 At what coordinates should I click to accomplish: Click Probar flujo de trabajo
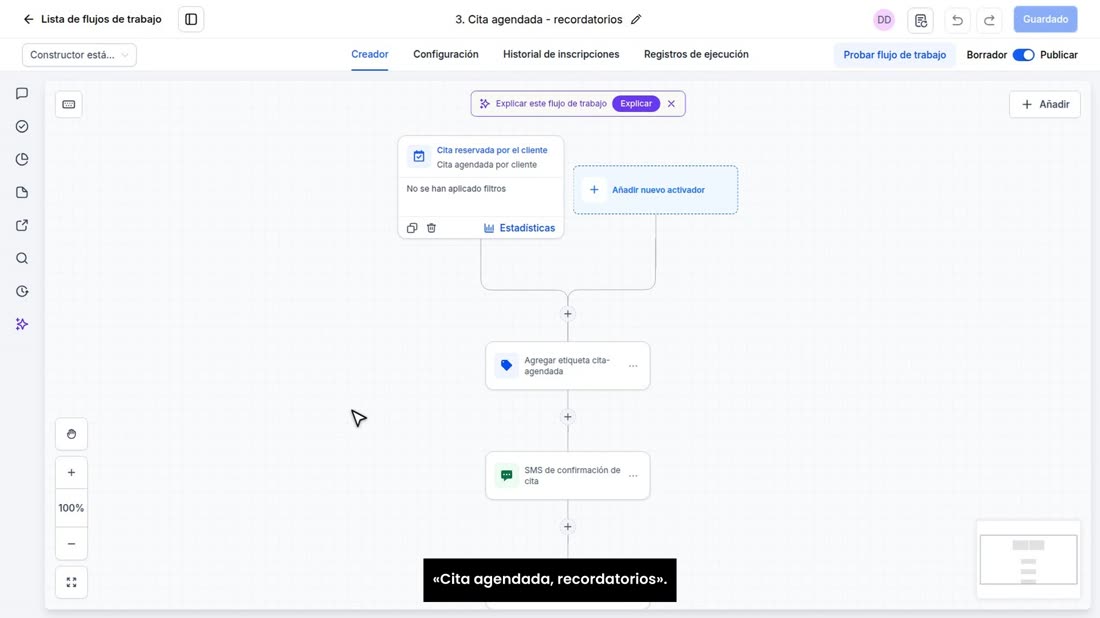point(894,55)
